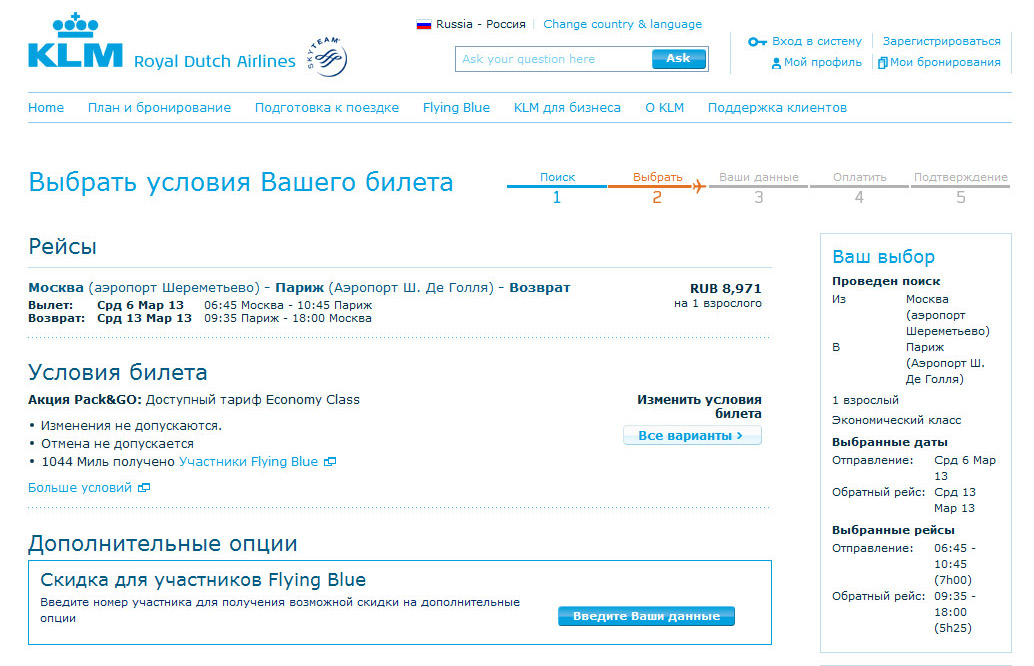The width and height of the screenshot is (1034, 666).
Task: Open Change country & language link
Action: [x=623, y=24]
